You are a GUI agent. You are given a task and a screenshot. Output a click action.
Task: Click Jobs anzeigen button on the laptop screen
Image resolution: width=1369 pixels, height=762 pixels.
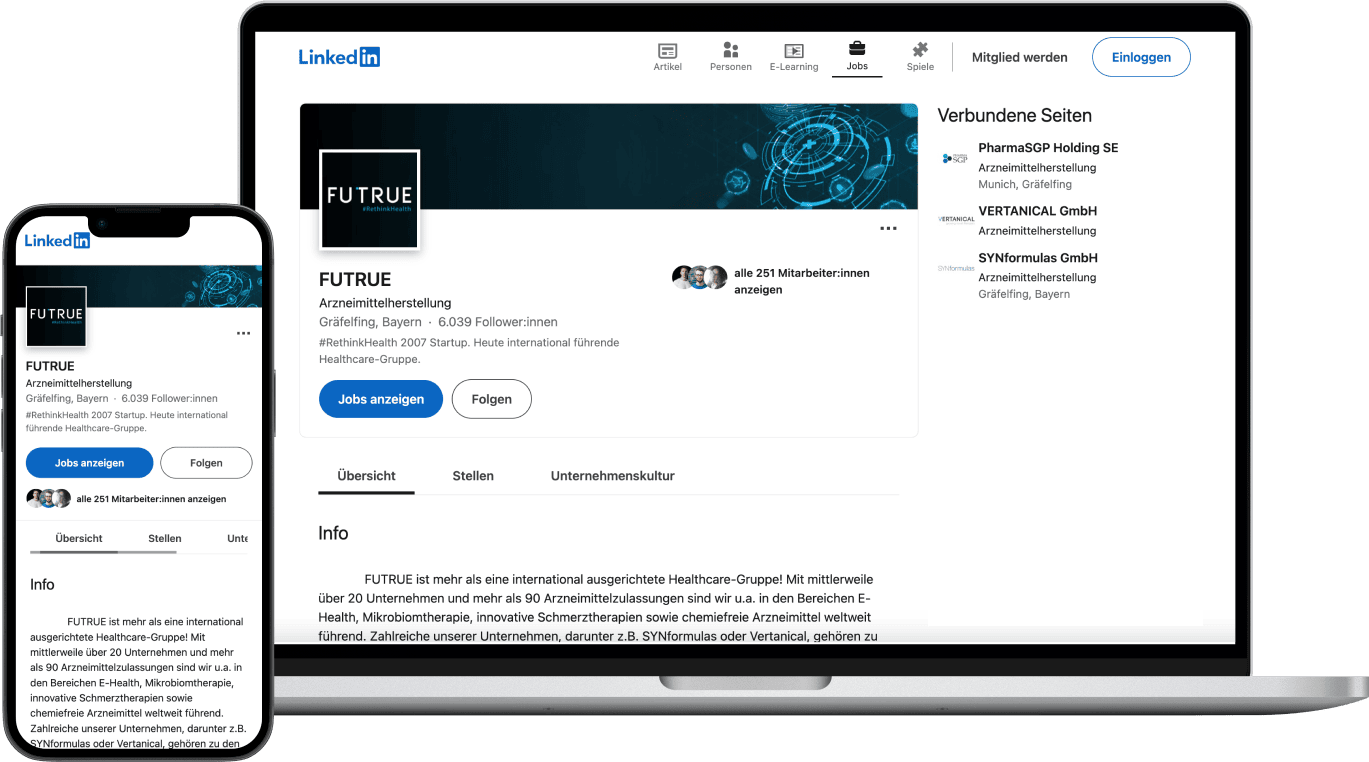[x=381, y=399]
